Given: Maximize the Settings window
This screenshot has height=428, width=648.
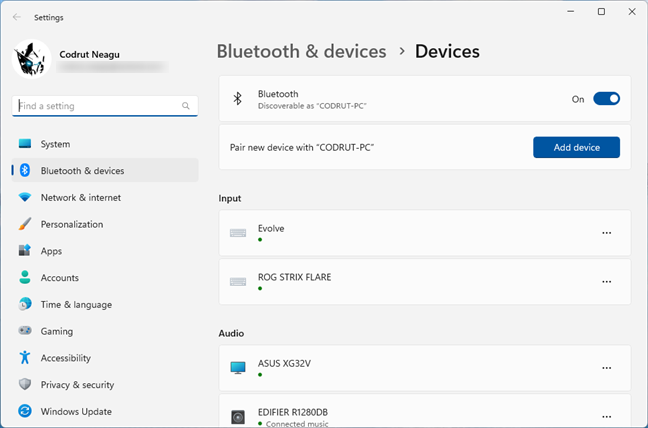Looking at the screenshot, I should click(x=601, y=12).
